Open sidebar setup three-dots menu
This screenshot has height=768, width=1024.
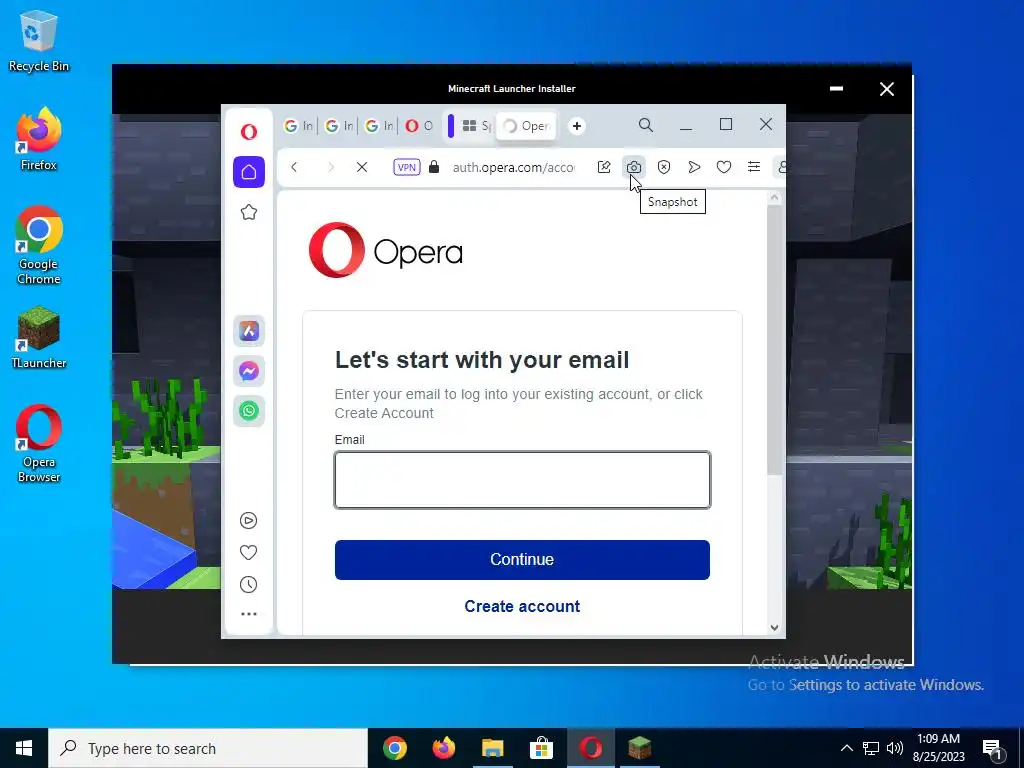coord(249,614)
